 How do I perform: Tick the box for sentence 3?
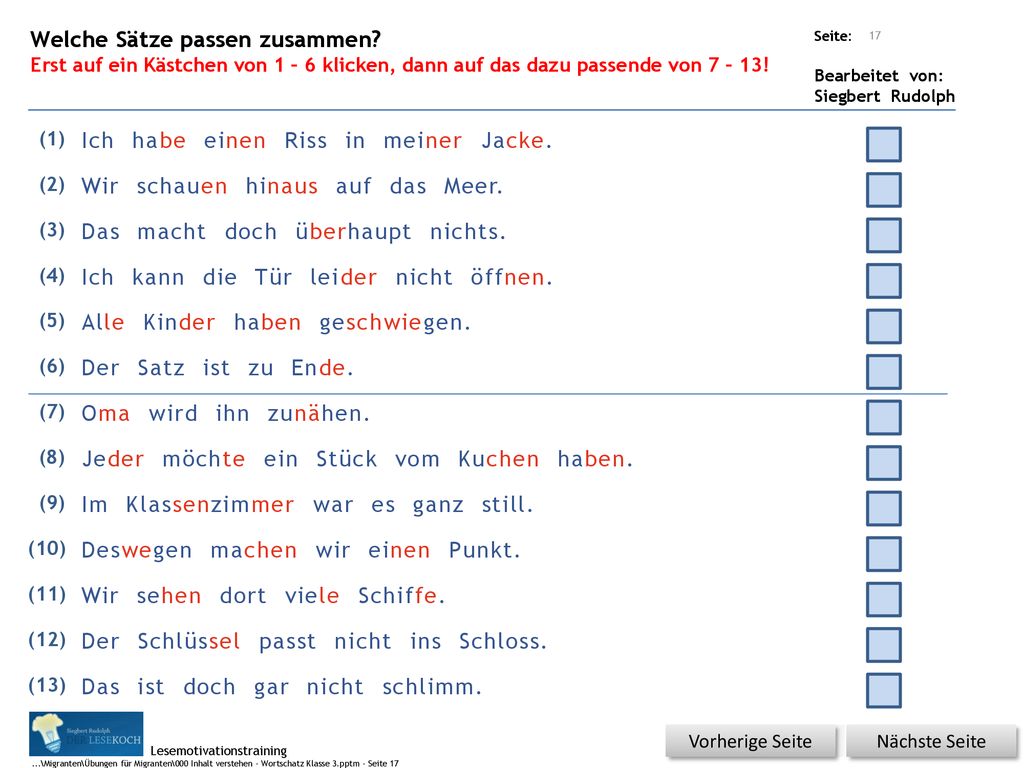884,235
